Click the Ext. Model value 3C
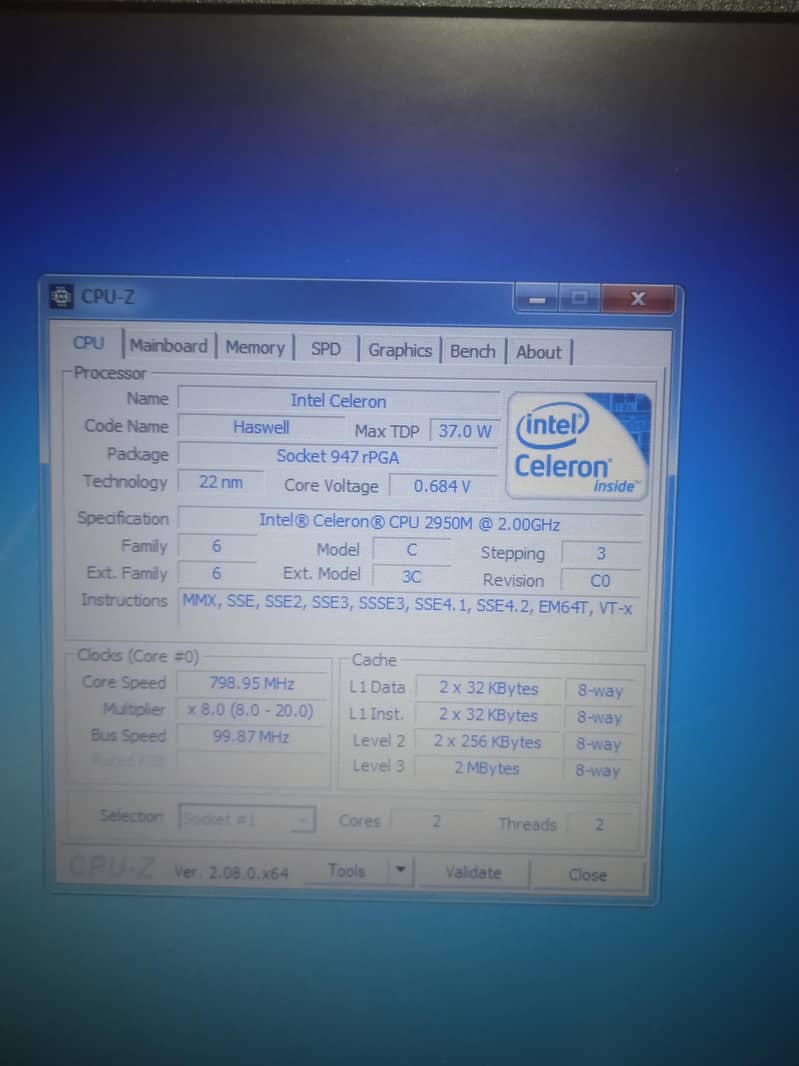Screen dimensions: 799x1066 (411, 577)
